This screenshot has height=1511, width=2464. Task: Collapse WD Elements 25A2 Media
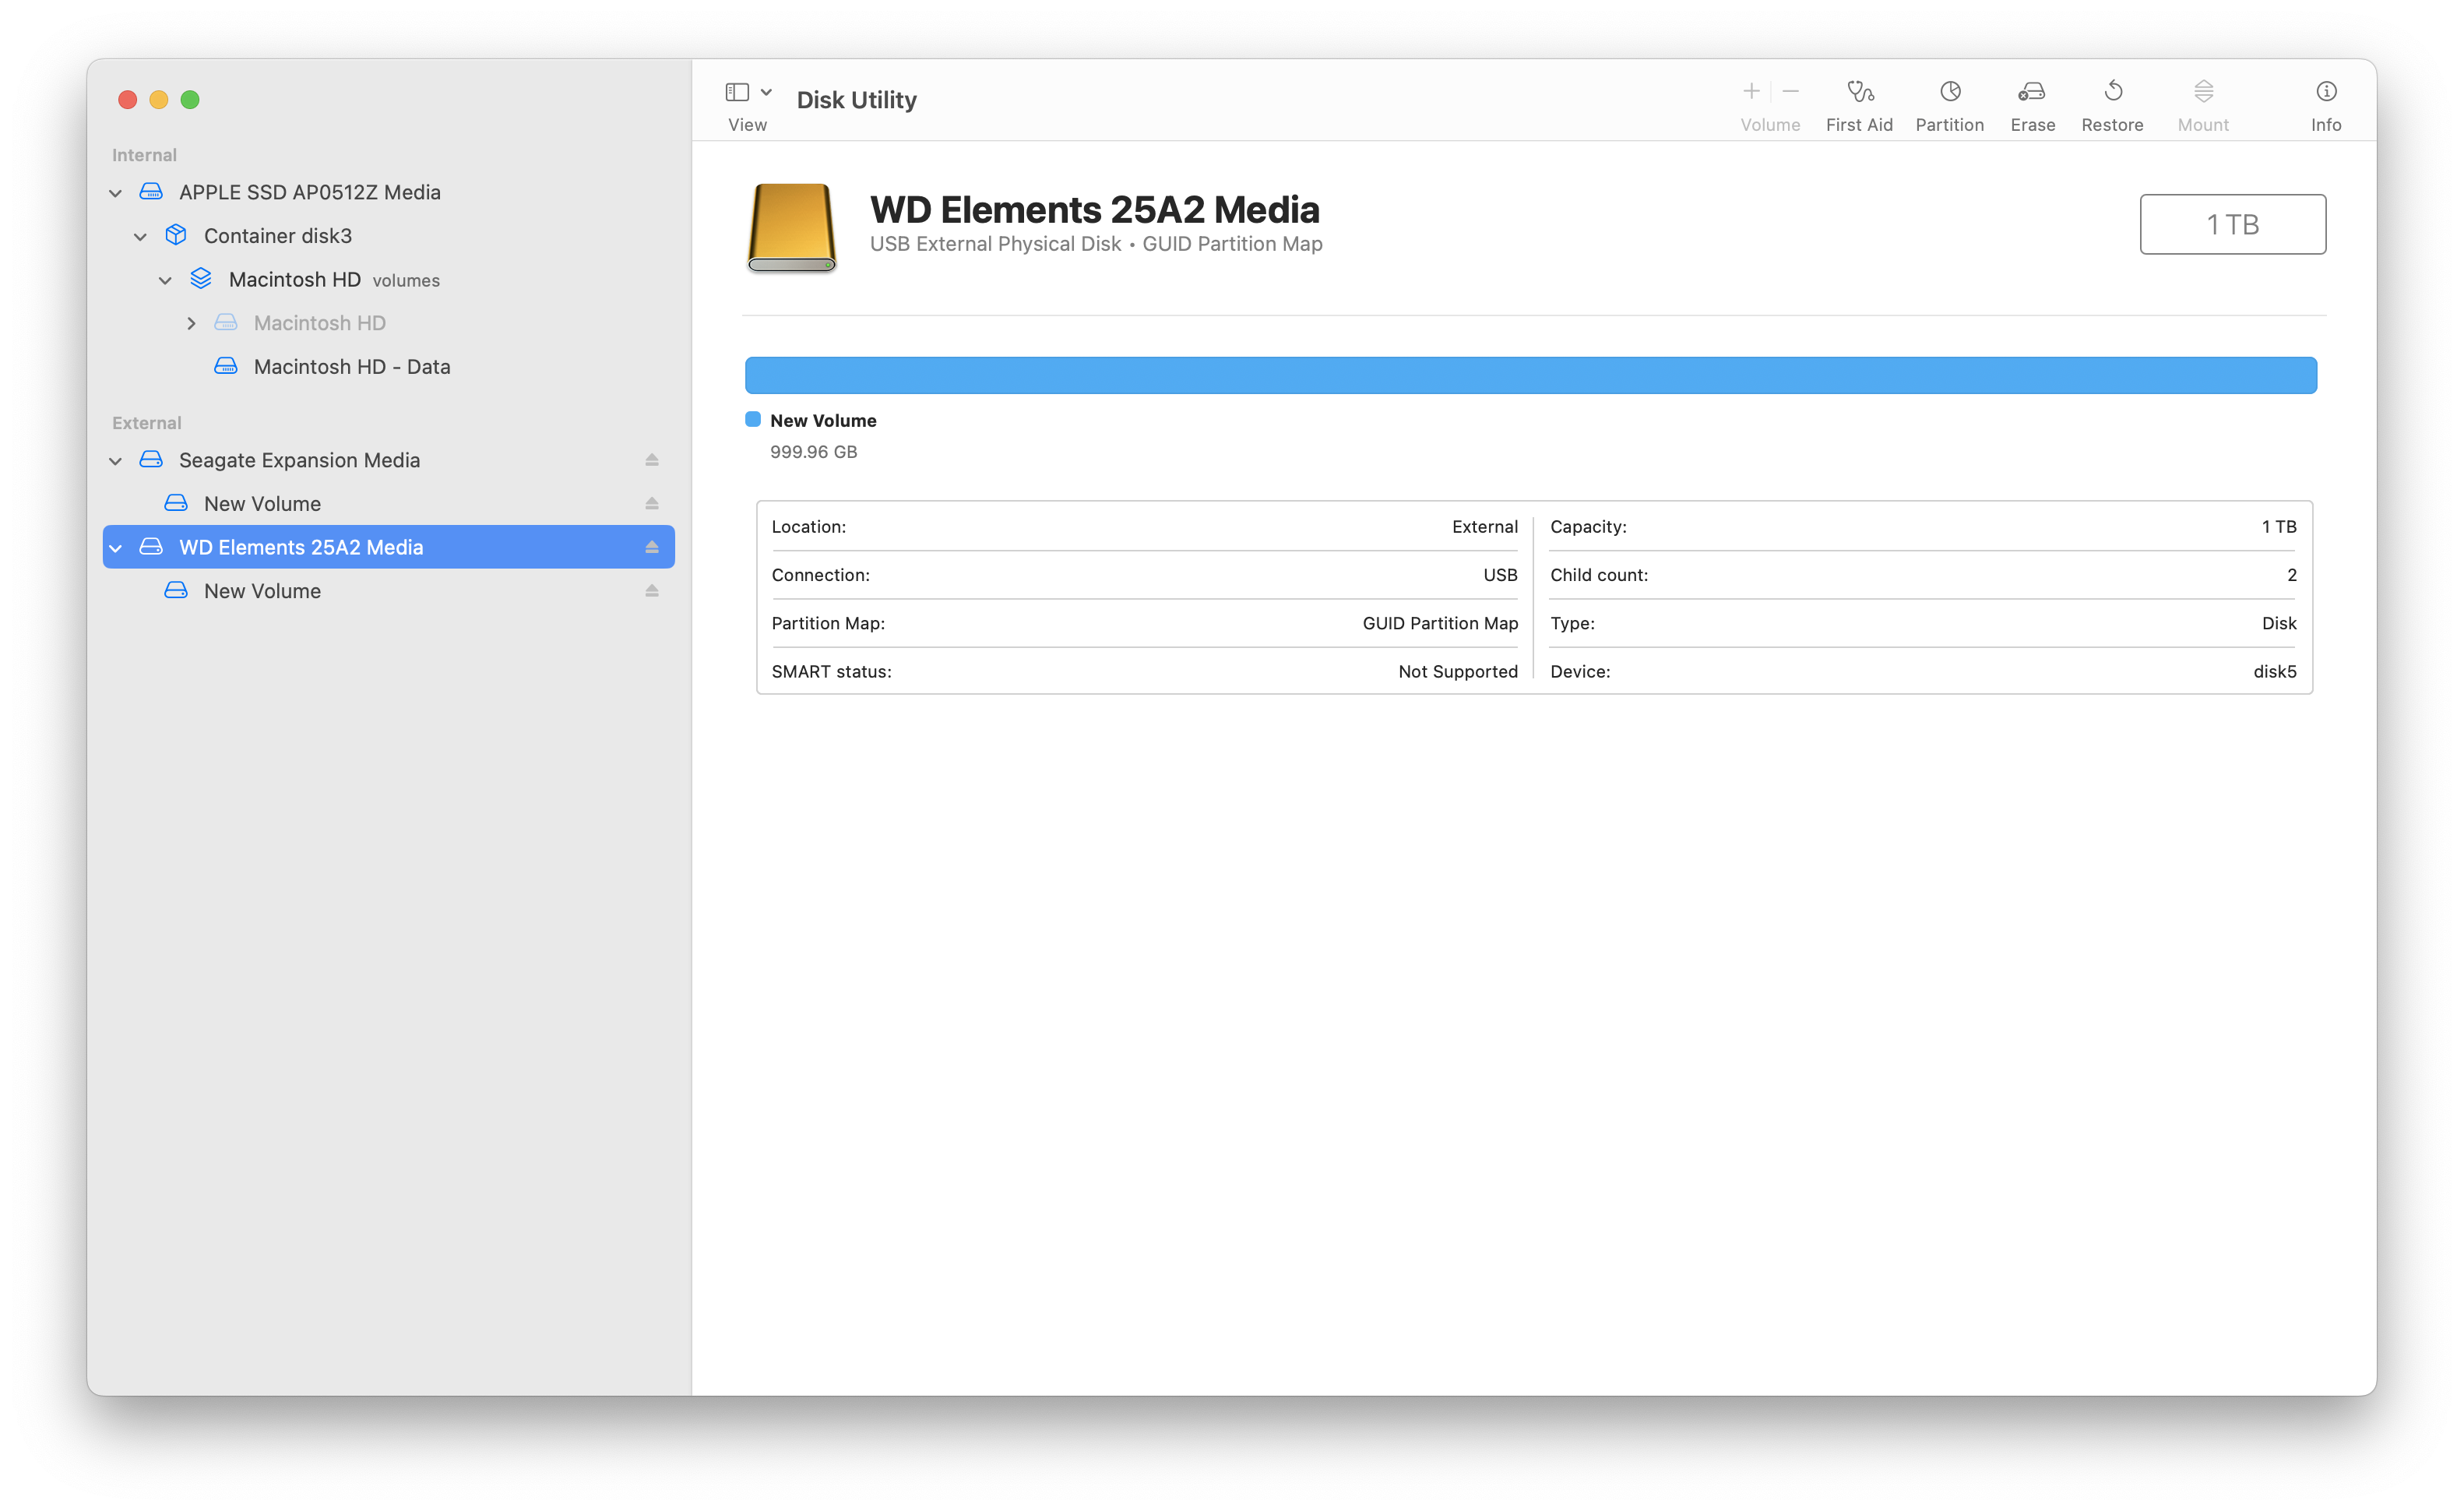(x=115, y=548)
